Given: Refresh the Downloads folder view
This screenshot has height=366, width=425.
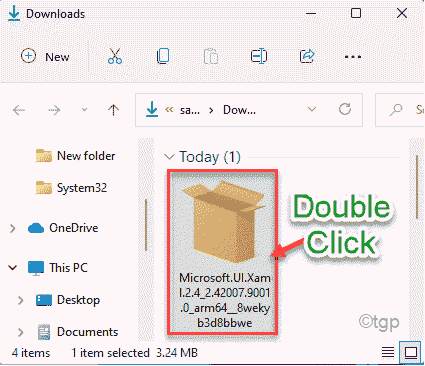Looking at the screenshot, I should coord(345,109).
